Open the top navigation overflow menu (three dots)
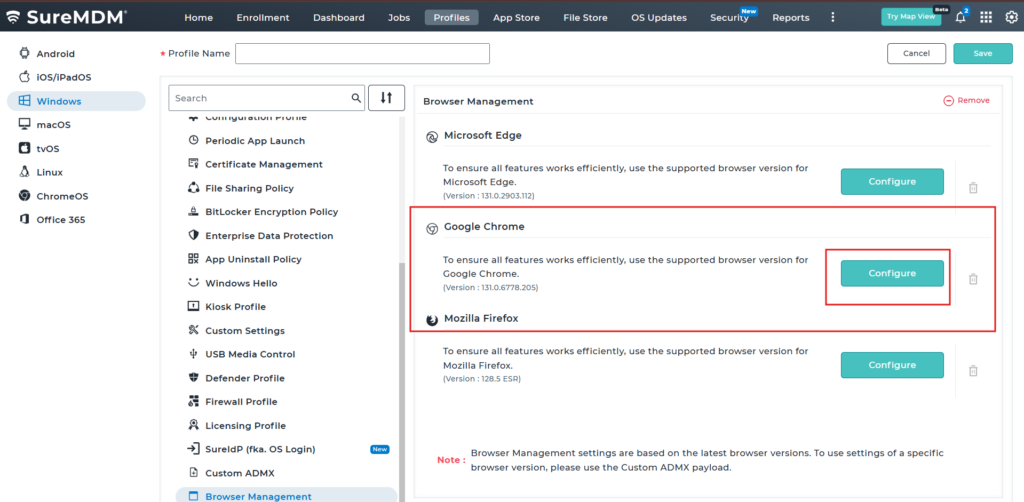Image resolution: width=1024 pixels, height=502 pixels. pos(833,17)
